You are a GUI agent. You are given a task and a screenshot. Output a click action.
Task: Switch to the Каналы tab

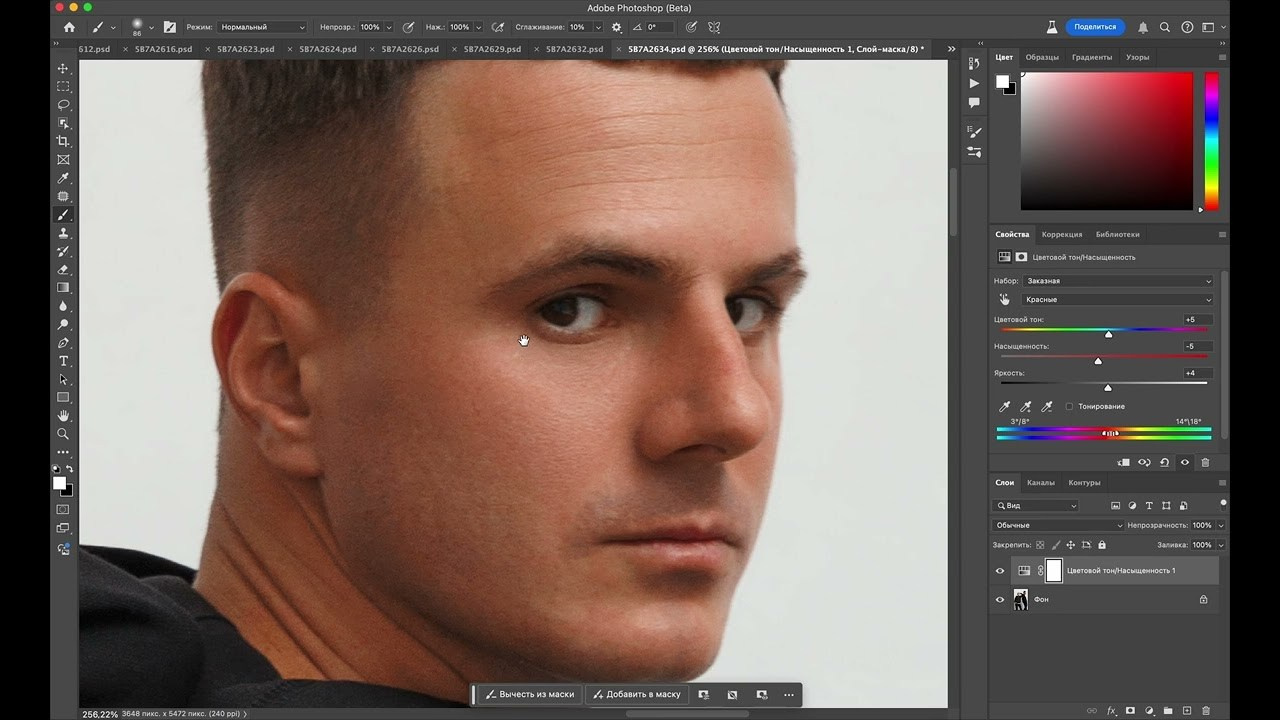[x=1041, y=483]
